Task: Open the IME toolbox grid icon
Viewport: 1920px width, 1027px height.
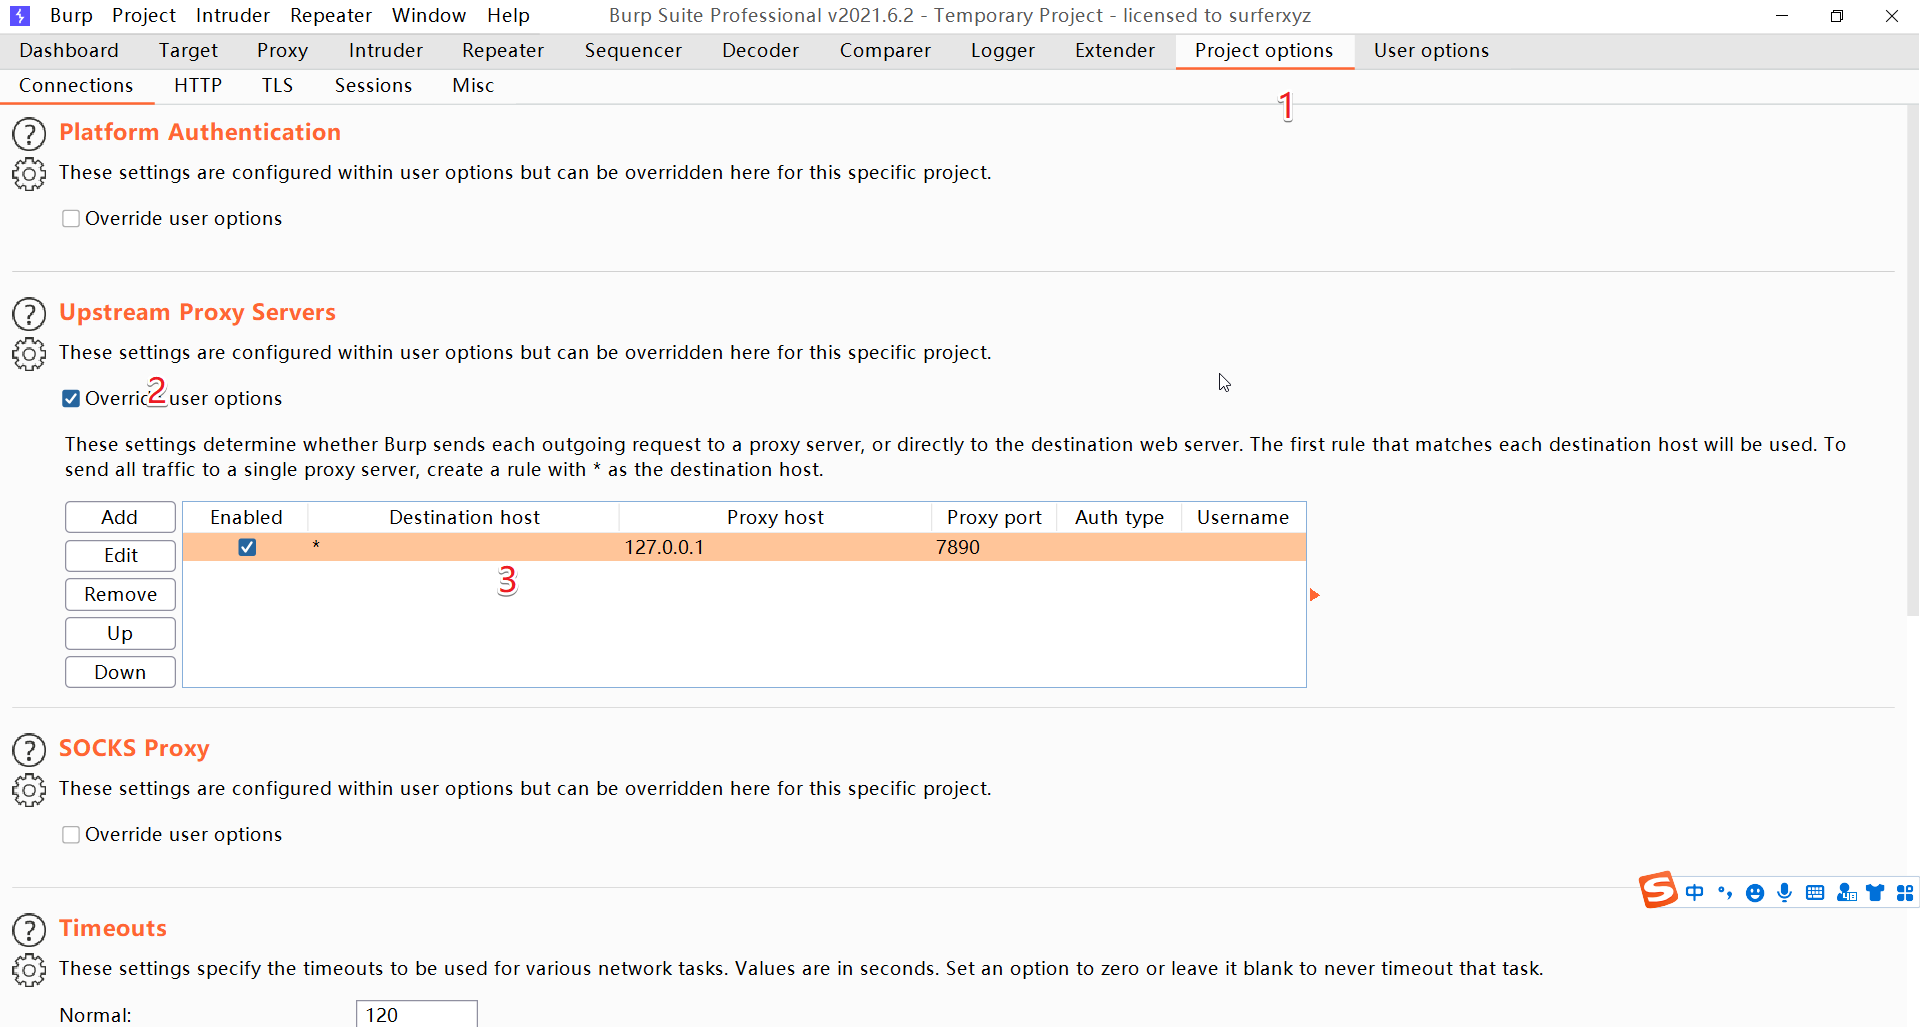Action: [1905, 893]
